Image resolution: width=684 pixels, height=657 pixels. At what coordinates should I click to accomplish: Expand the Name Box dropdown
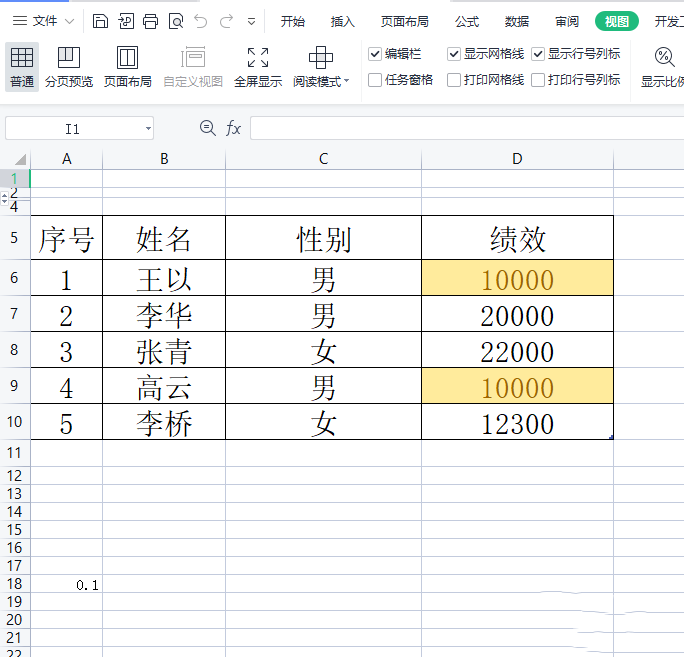pos(148,129)
